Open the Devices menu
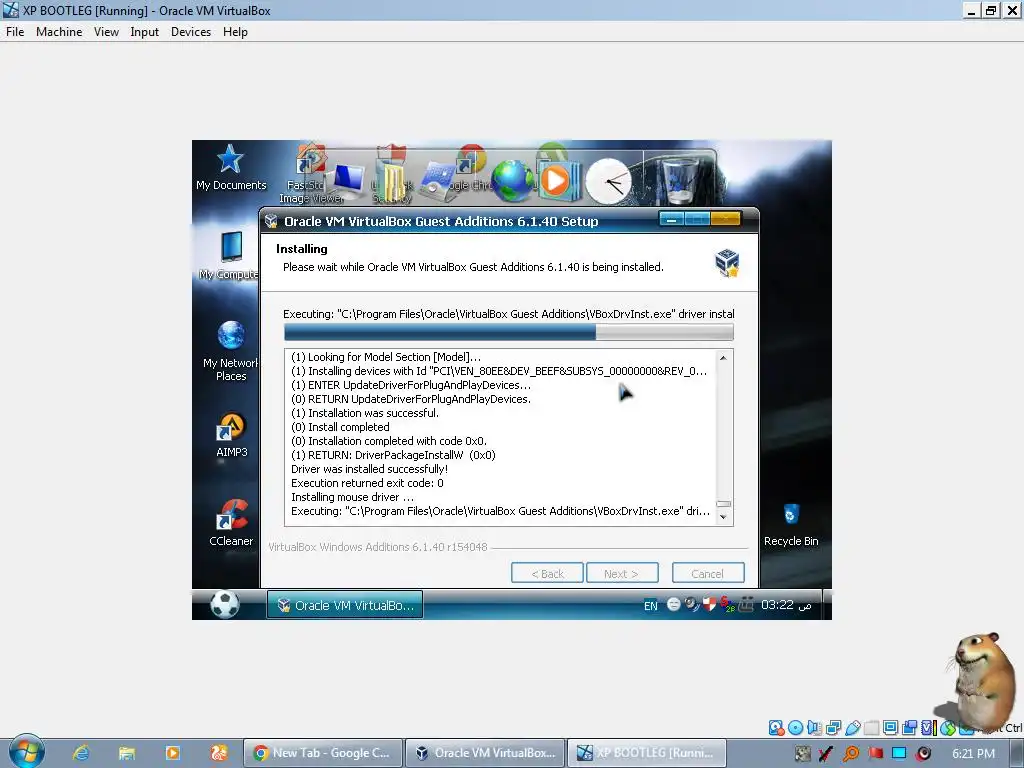This screenshot has width=1024, height=768. pyautogui.click(x=191, y=31)
